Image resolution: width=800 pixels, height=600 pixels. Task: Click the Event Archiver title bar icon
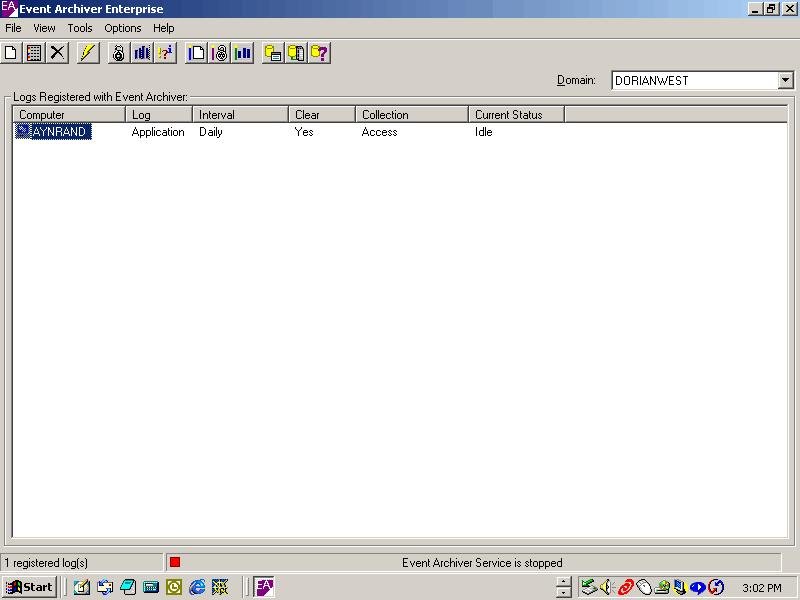point(9,9)
